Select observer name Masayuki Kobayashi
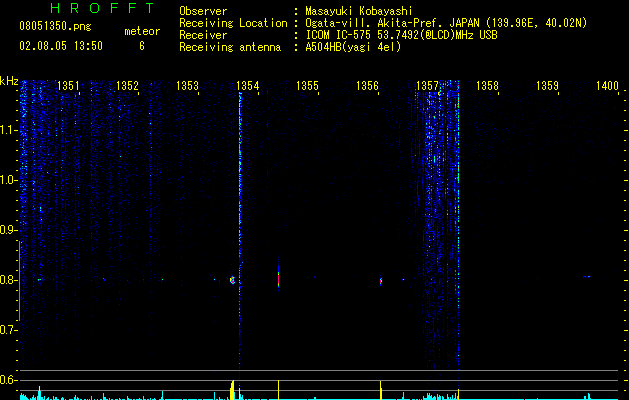 [359, 11]
